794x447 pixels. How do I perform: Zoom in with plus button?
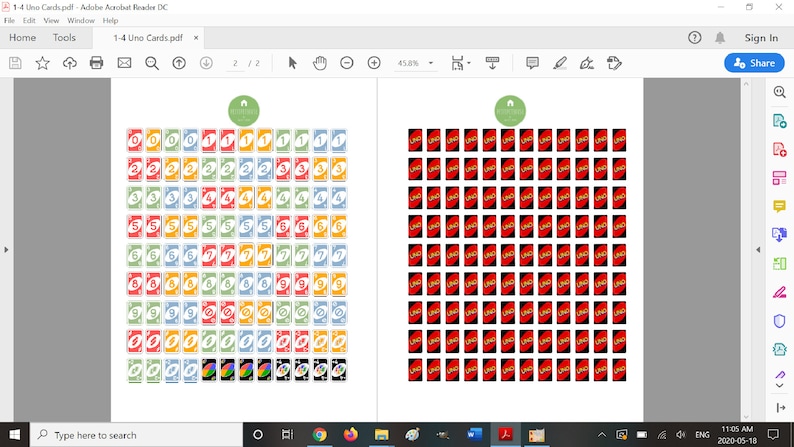(x=374, y=63)
